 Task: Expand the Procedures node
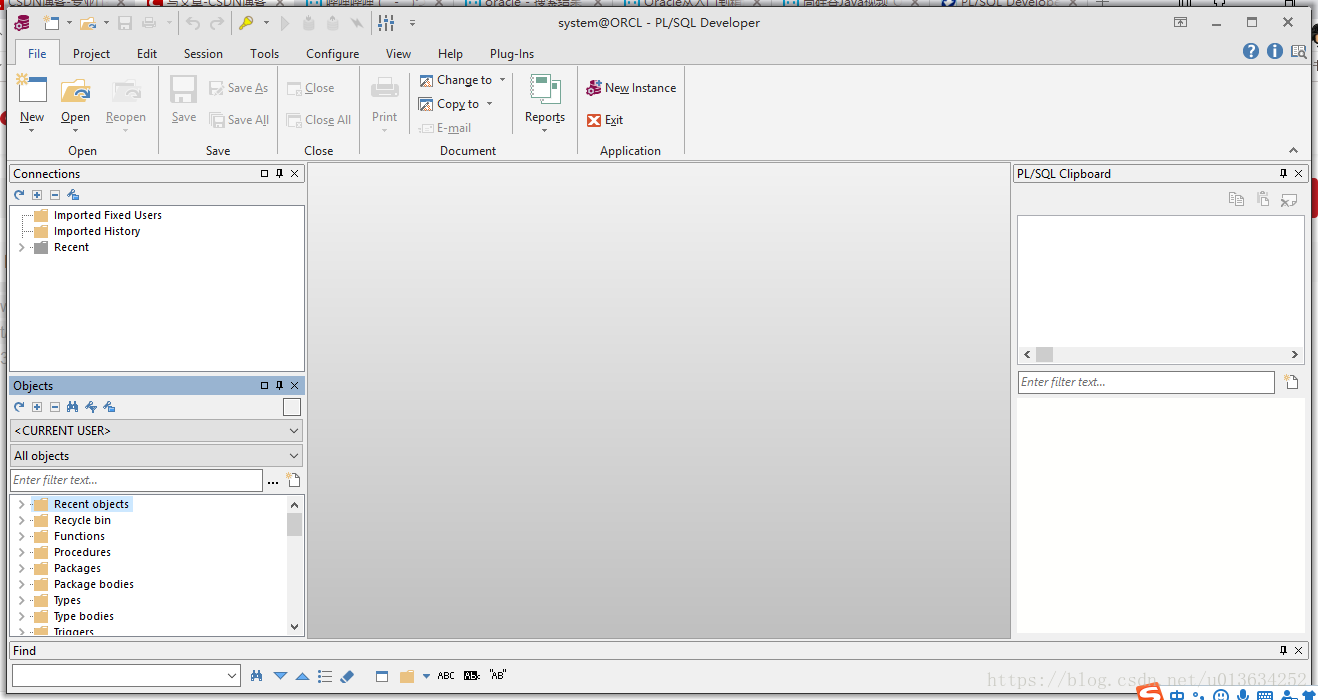coord(21,552)
